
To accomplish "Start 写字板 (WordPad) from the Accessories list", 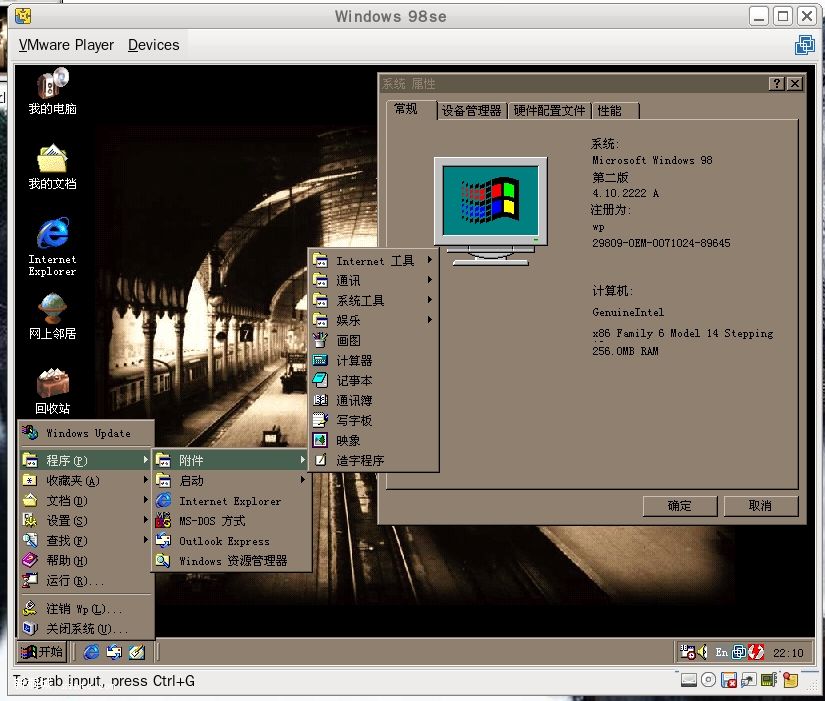I will pos(352,420).
